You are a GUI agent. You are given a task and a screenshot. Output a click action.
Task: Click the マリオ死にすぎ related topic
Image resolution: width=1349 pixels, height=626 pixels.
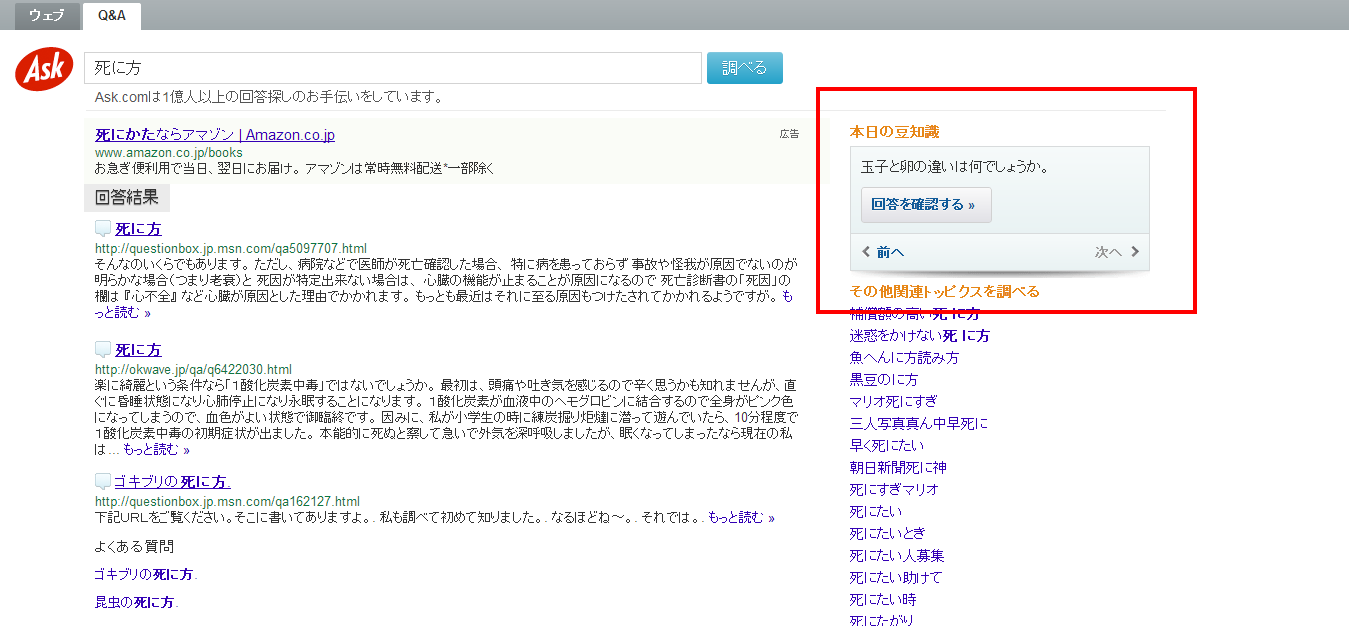[x=893, y=401]
